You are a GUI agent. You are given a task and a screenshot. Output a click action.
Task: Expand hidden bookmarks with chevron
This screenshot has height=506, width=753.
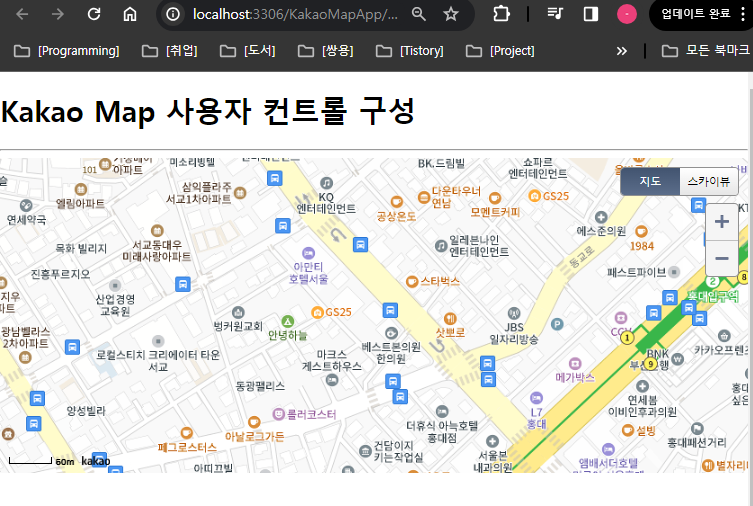point(621,51)
